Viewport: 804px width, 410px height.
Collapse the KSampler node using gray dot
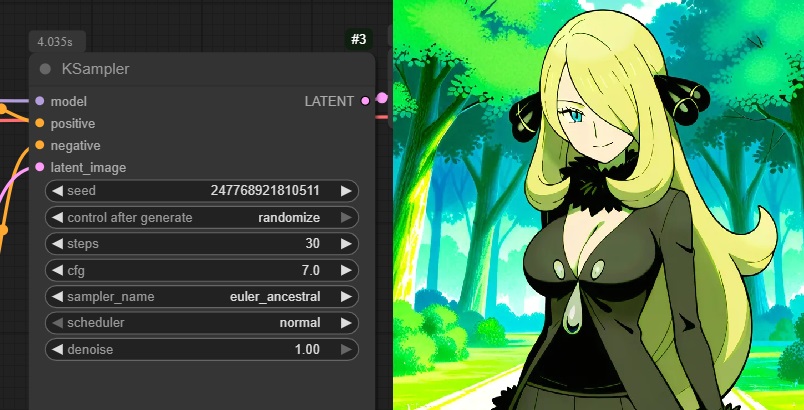point(45,69)
